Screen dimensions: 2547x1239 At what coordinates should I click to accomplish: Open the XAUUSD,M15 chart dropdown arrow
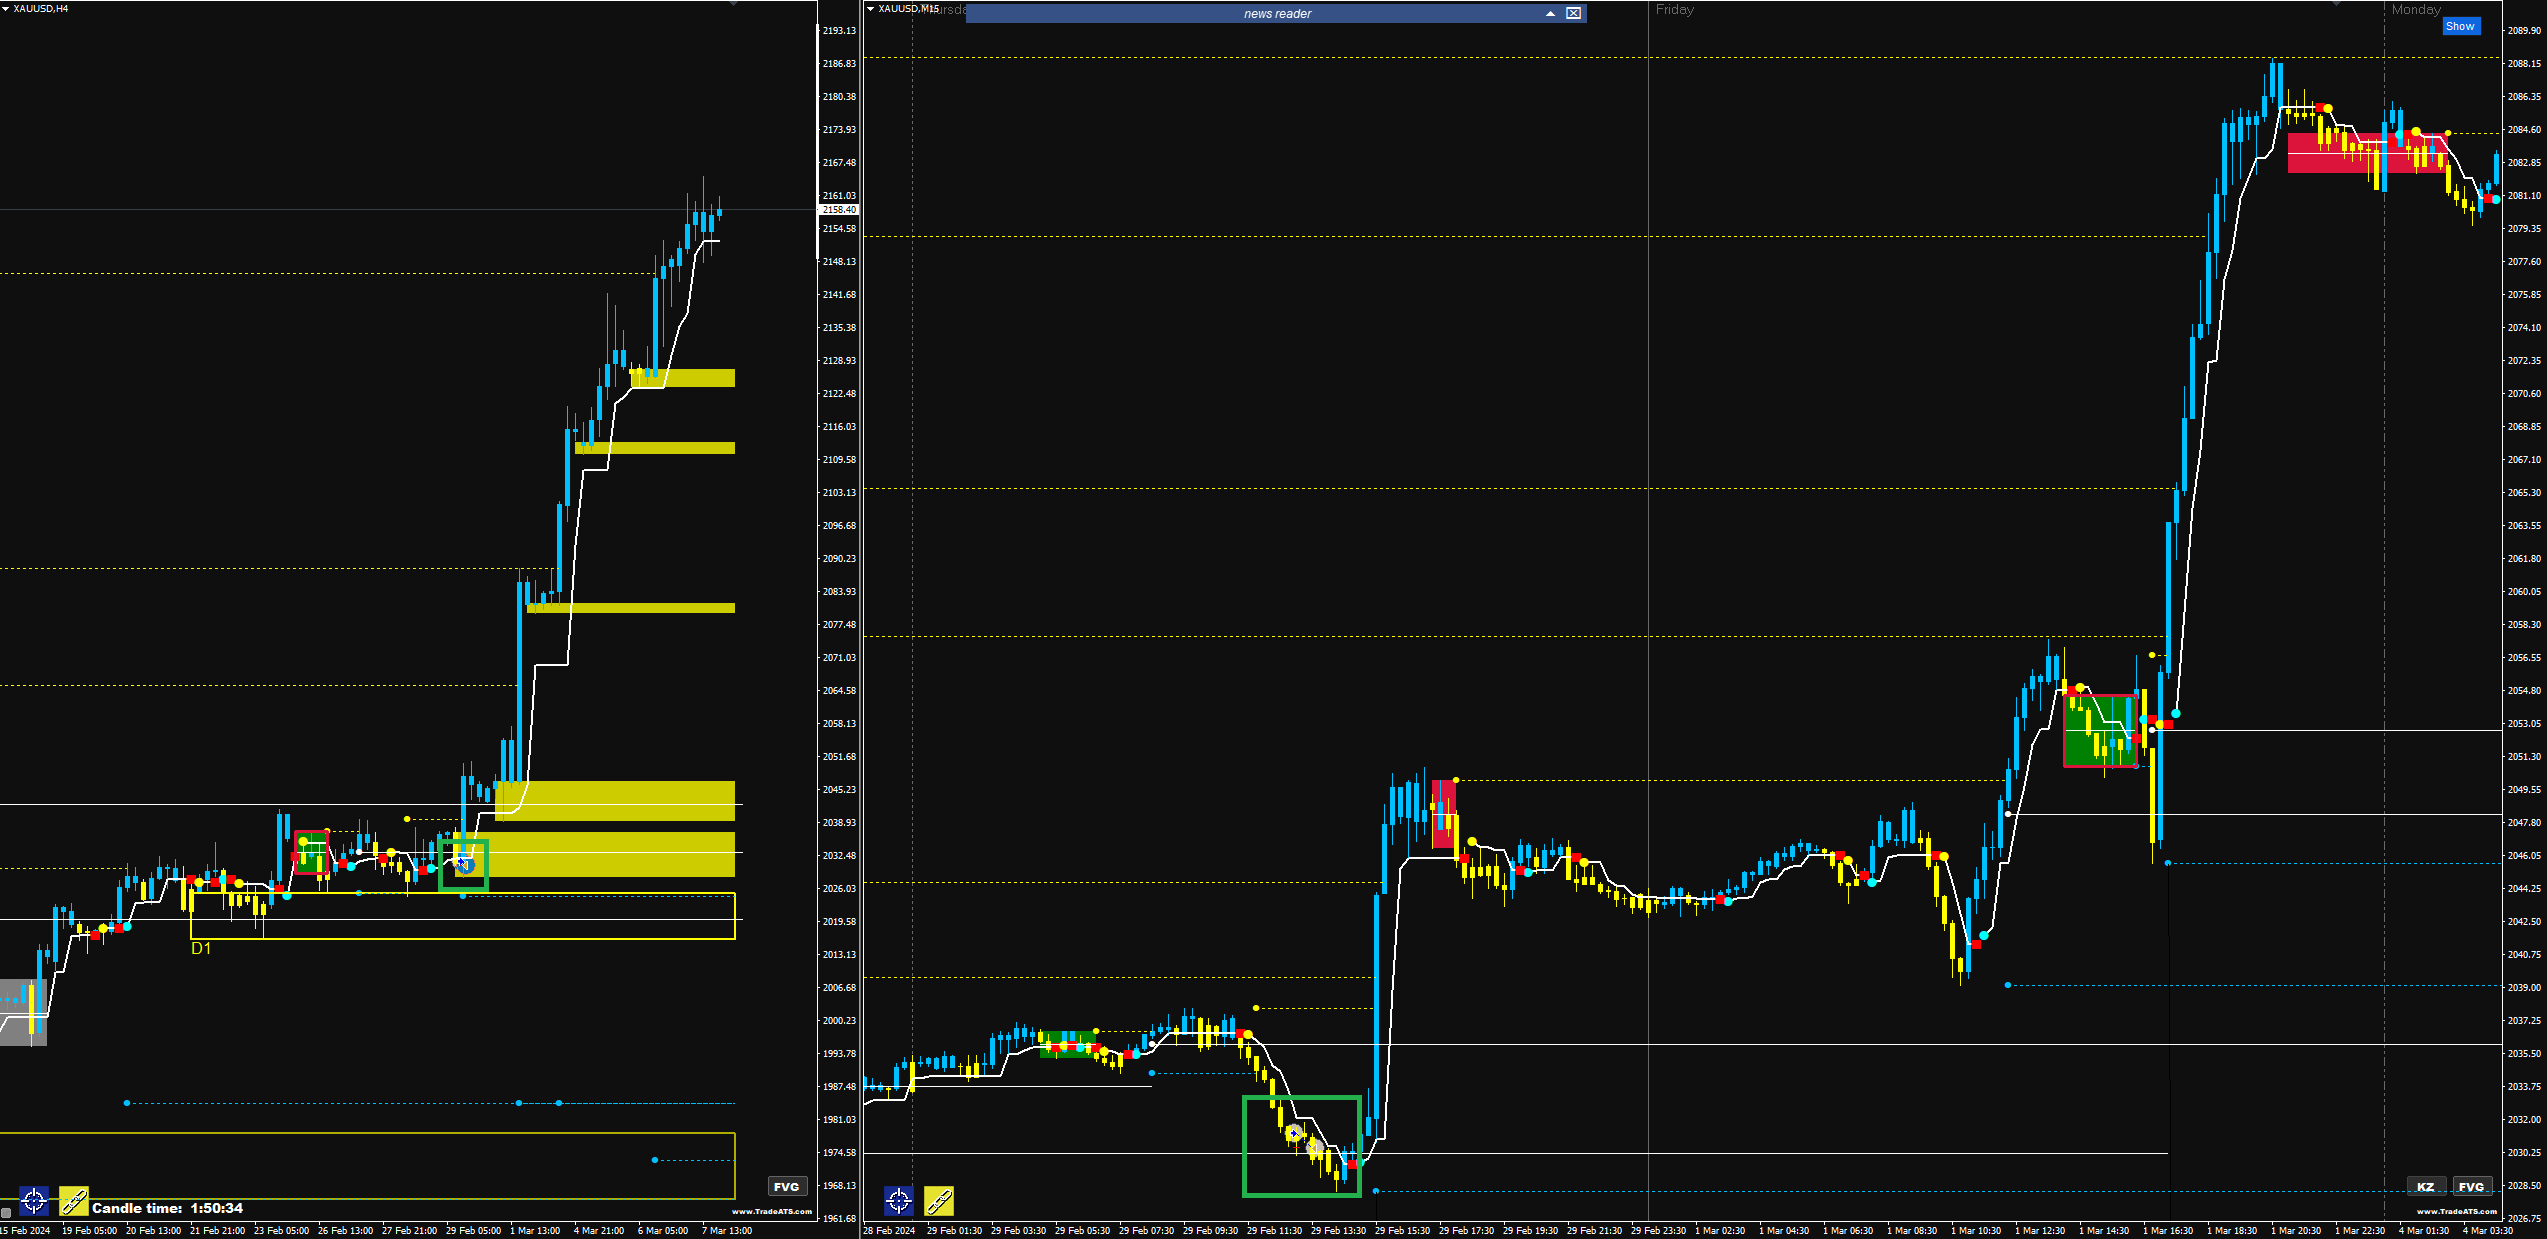point(871,8)
